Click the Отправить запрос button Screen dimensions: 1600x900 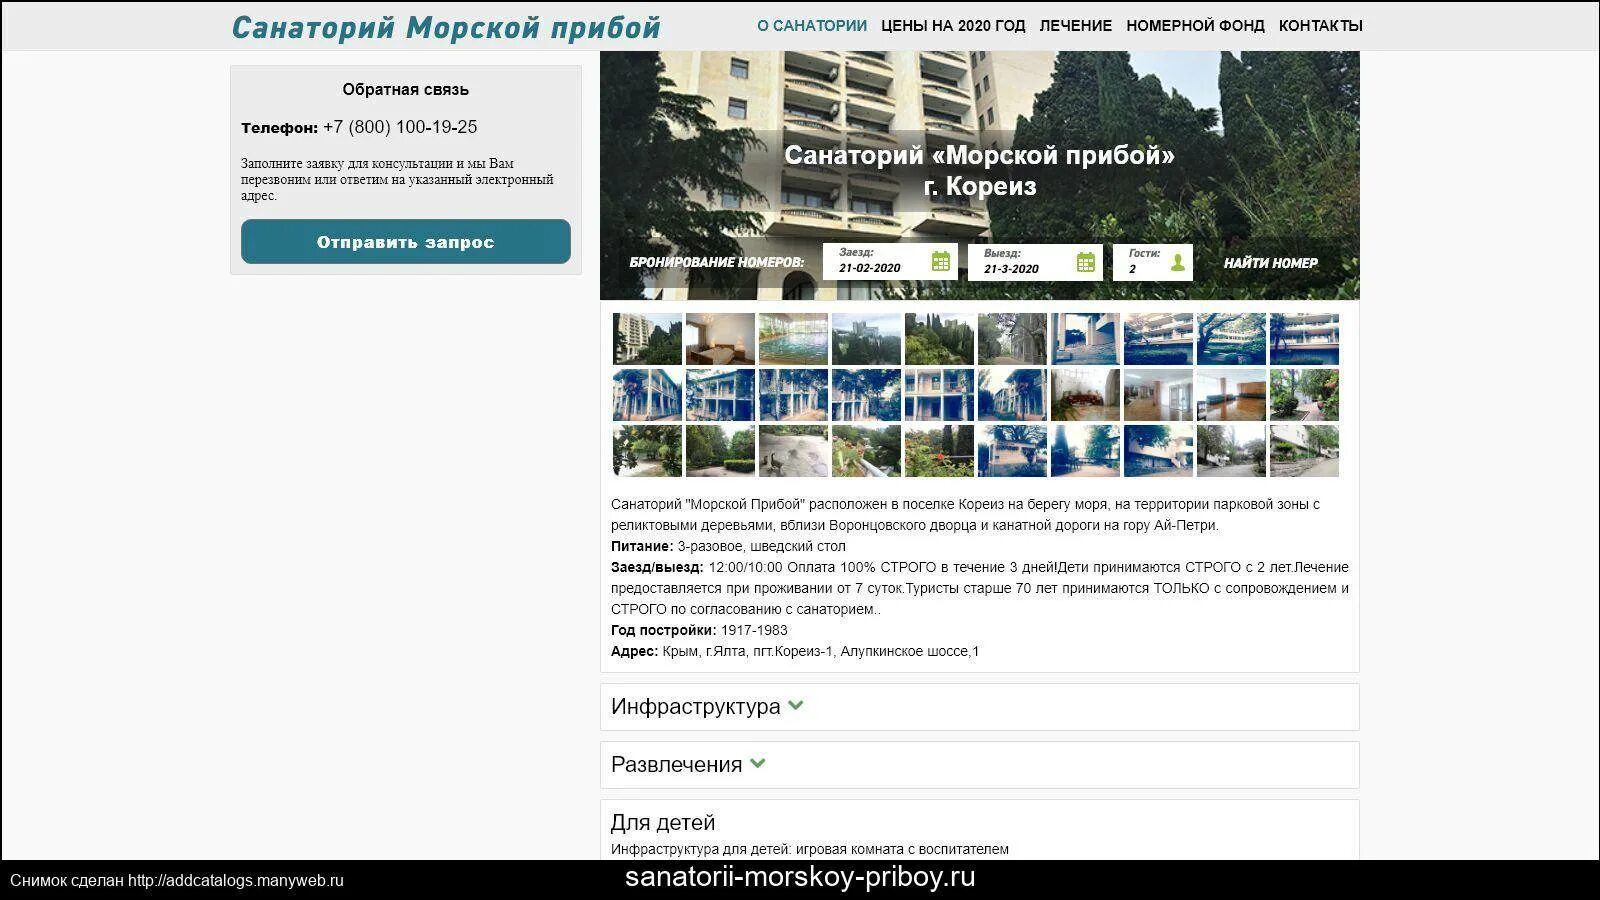(406, 242)
